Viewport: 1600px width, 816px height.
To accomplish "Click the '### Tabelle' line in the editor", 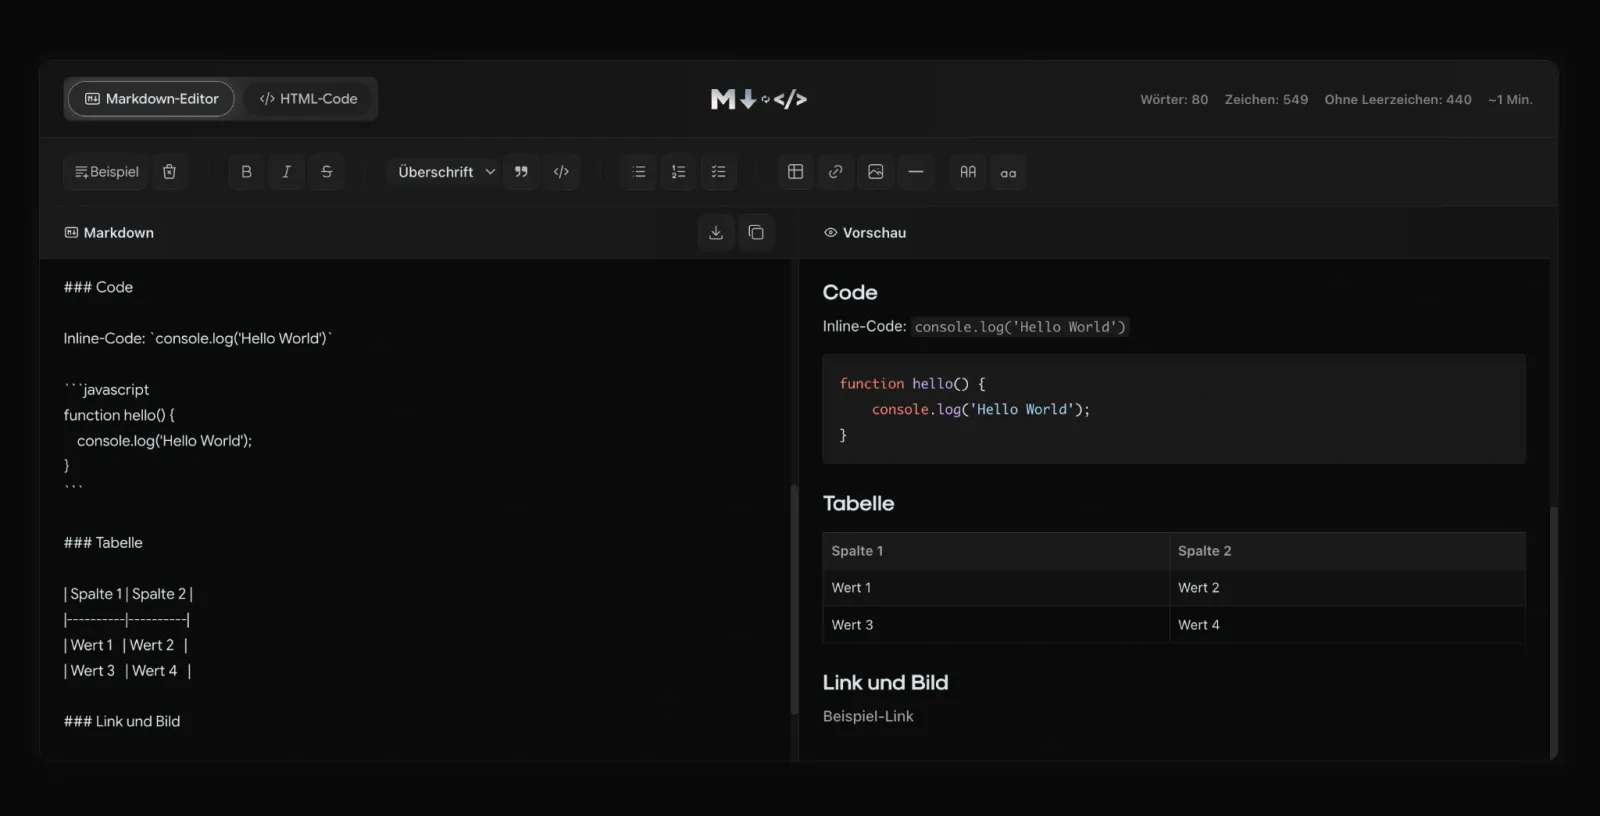I will (103, 543).
